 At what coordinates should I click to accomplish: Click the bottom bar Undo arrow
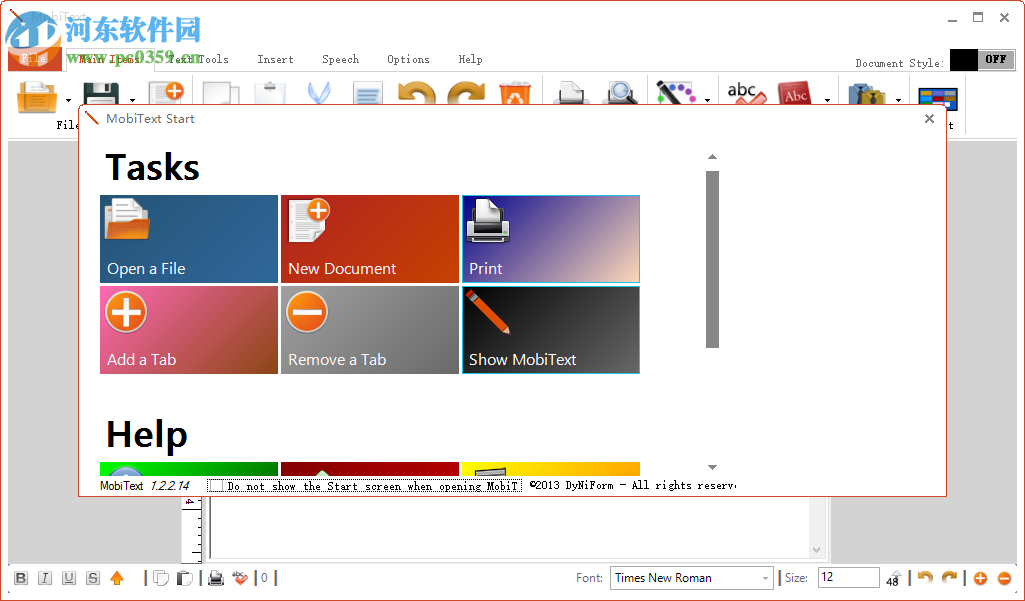(x=925, y=578)
